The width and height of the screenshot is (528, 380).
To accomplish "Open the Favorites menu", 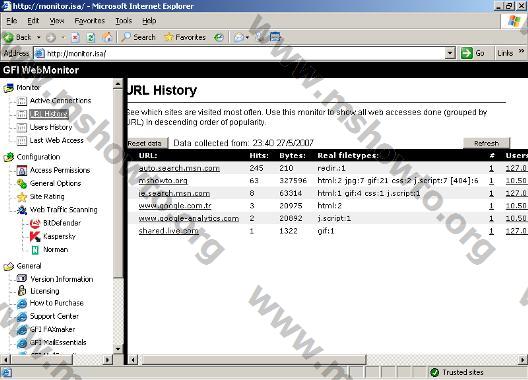I will coord(90,21).
